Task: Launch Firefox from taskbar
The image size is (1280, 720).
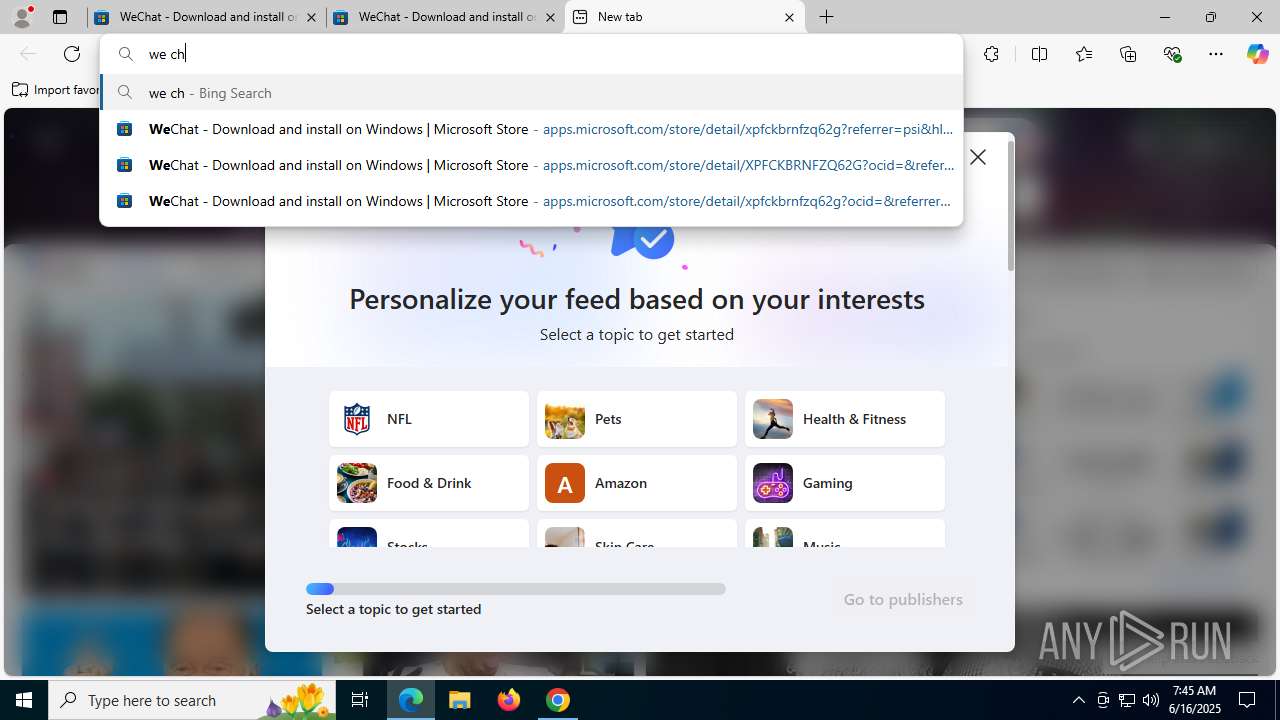Action: [509, 700]
